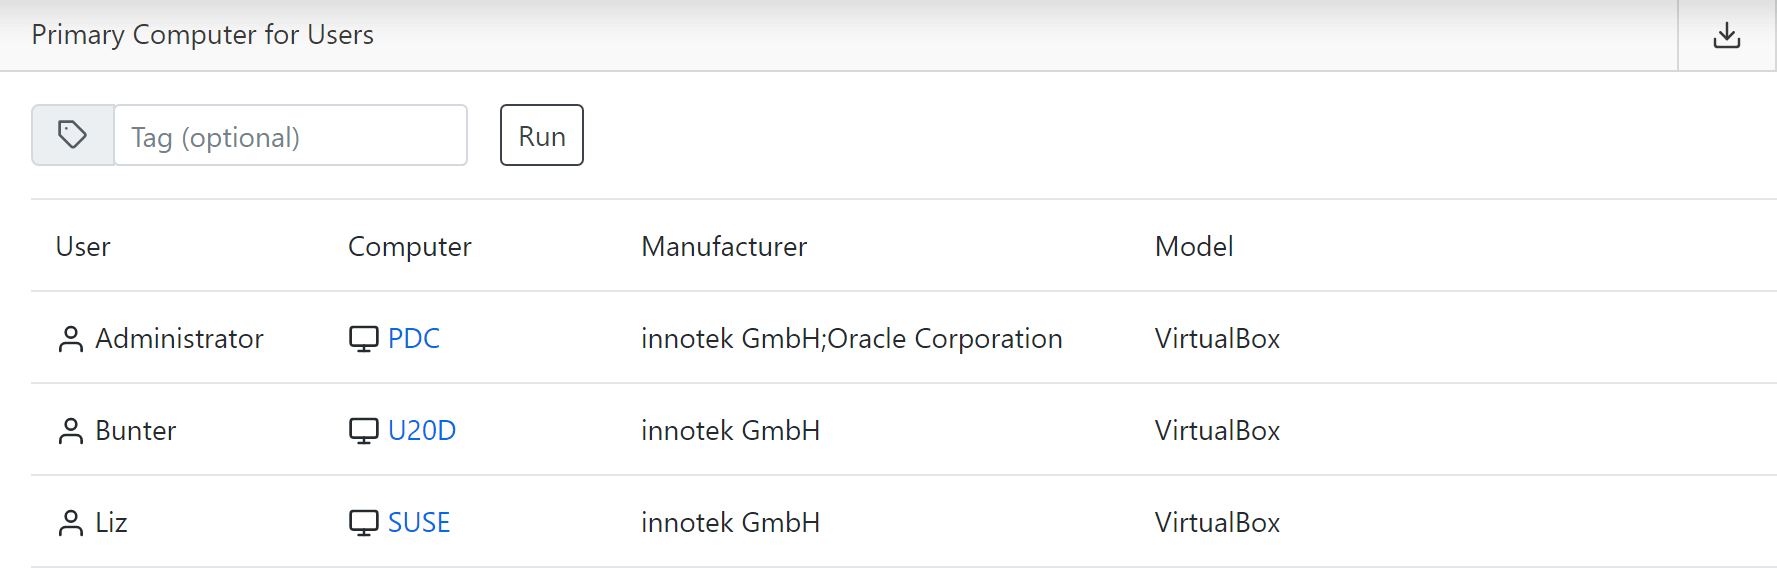
Task: Click the user icon next to Liz
Action: [x=71, y=523]
